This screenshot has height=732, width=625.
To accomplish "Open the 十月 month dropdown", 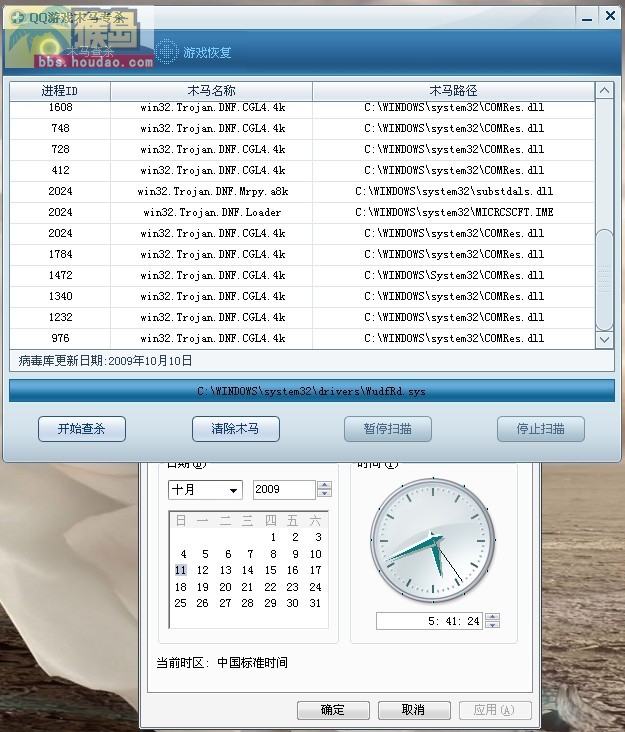I will pyautogui.click(x=205, y=490).
